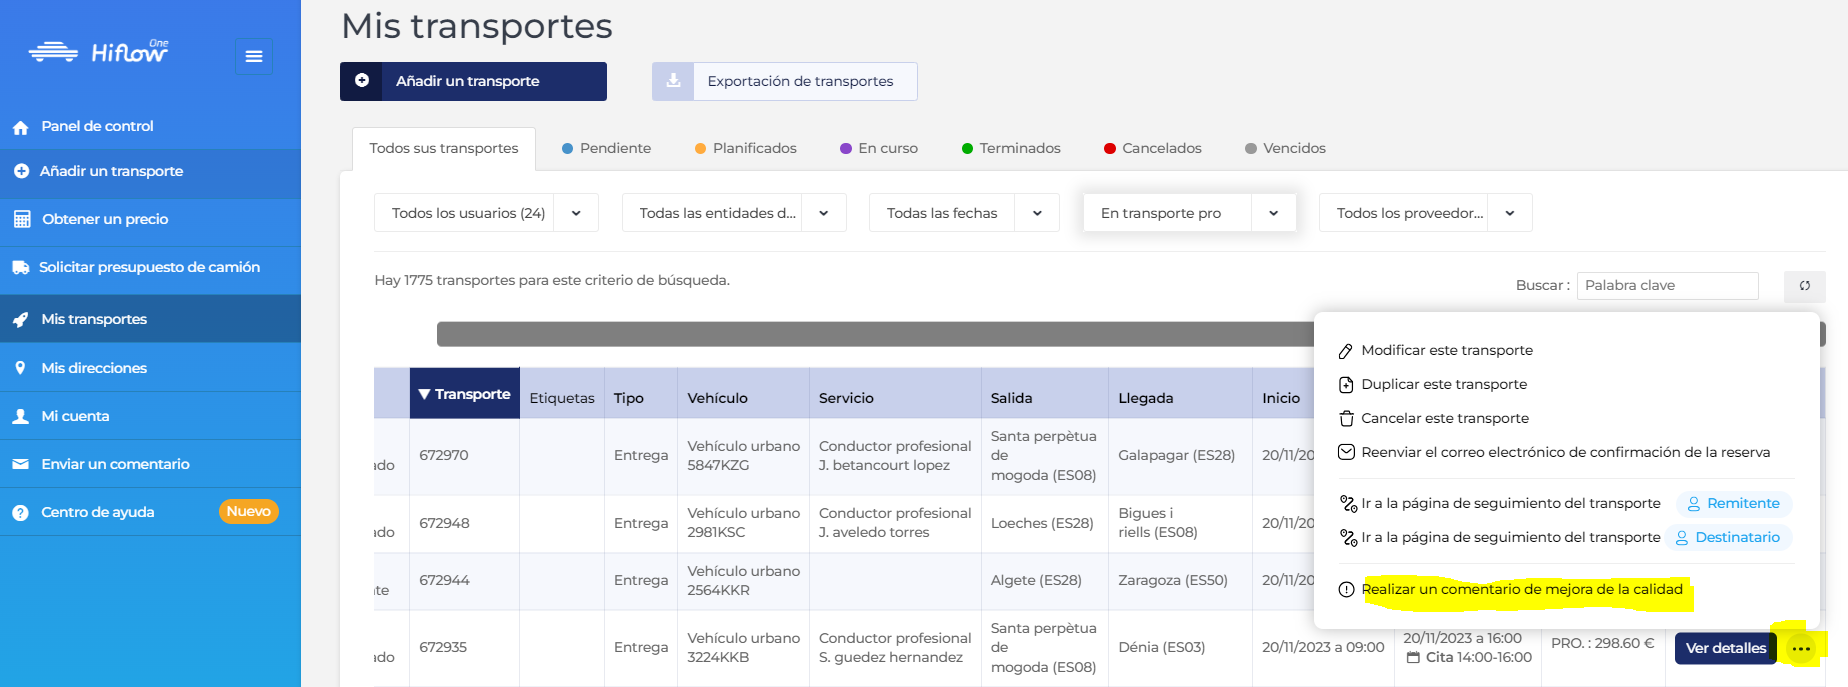Toggle the sidebar hamburger menu button
The image size is (1848, 687).
[x=254, y=56]
